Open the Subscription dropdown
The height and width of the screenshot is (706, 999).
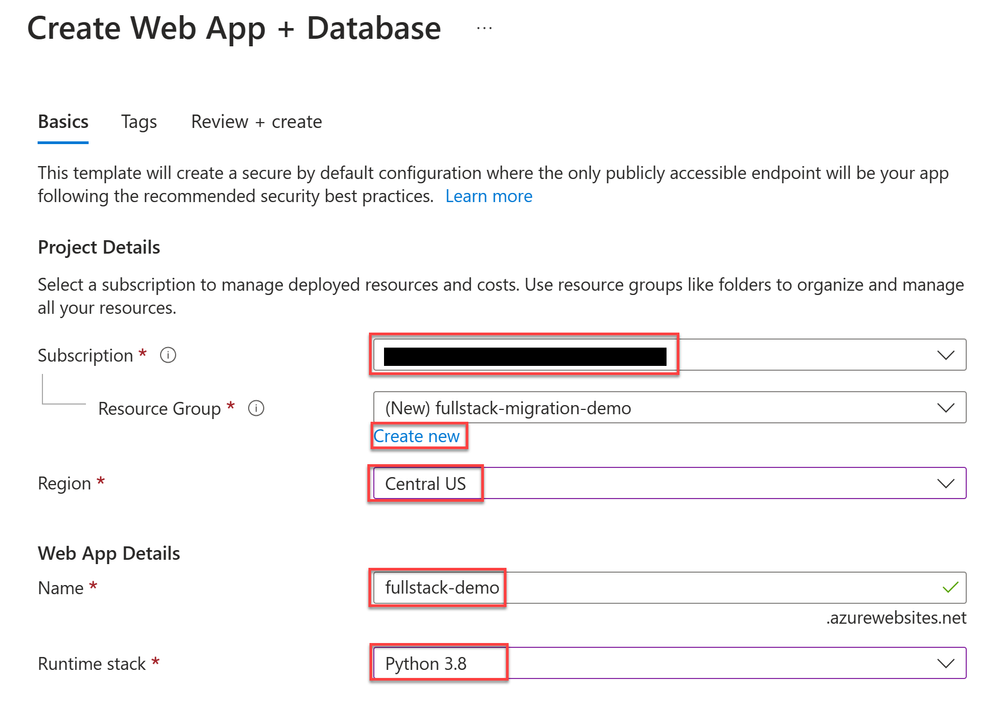670,355
